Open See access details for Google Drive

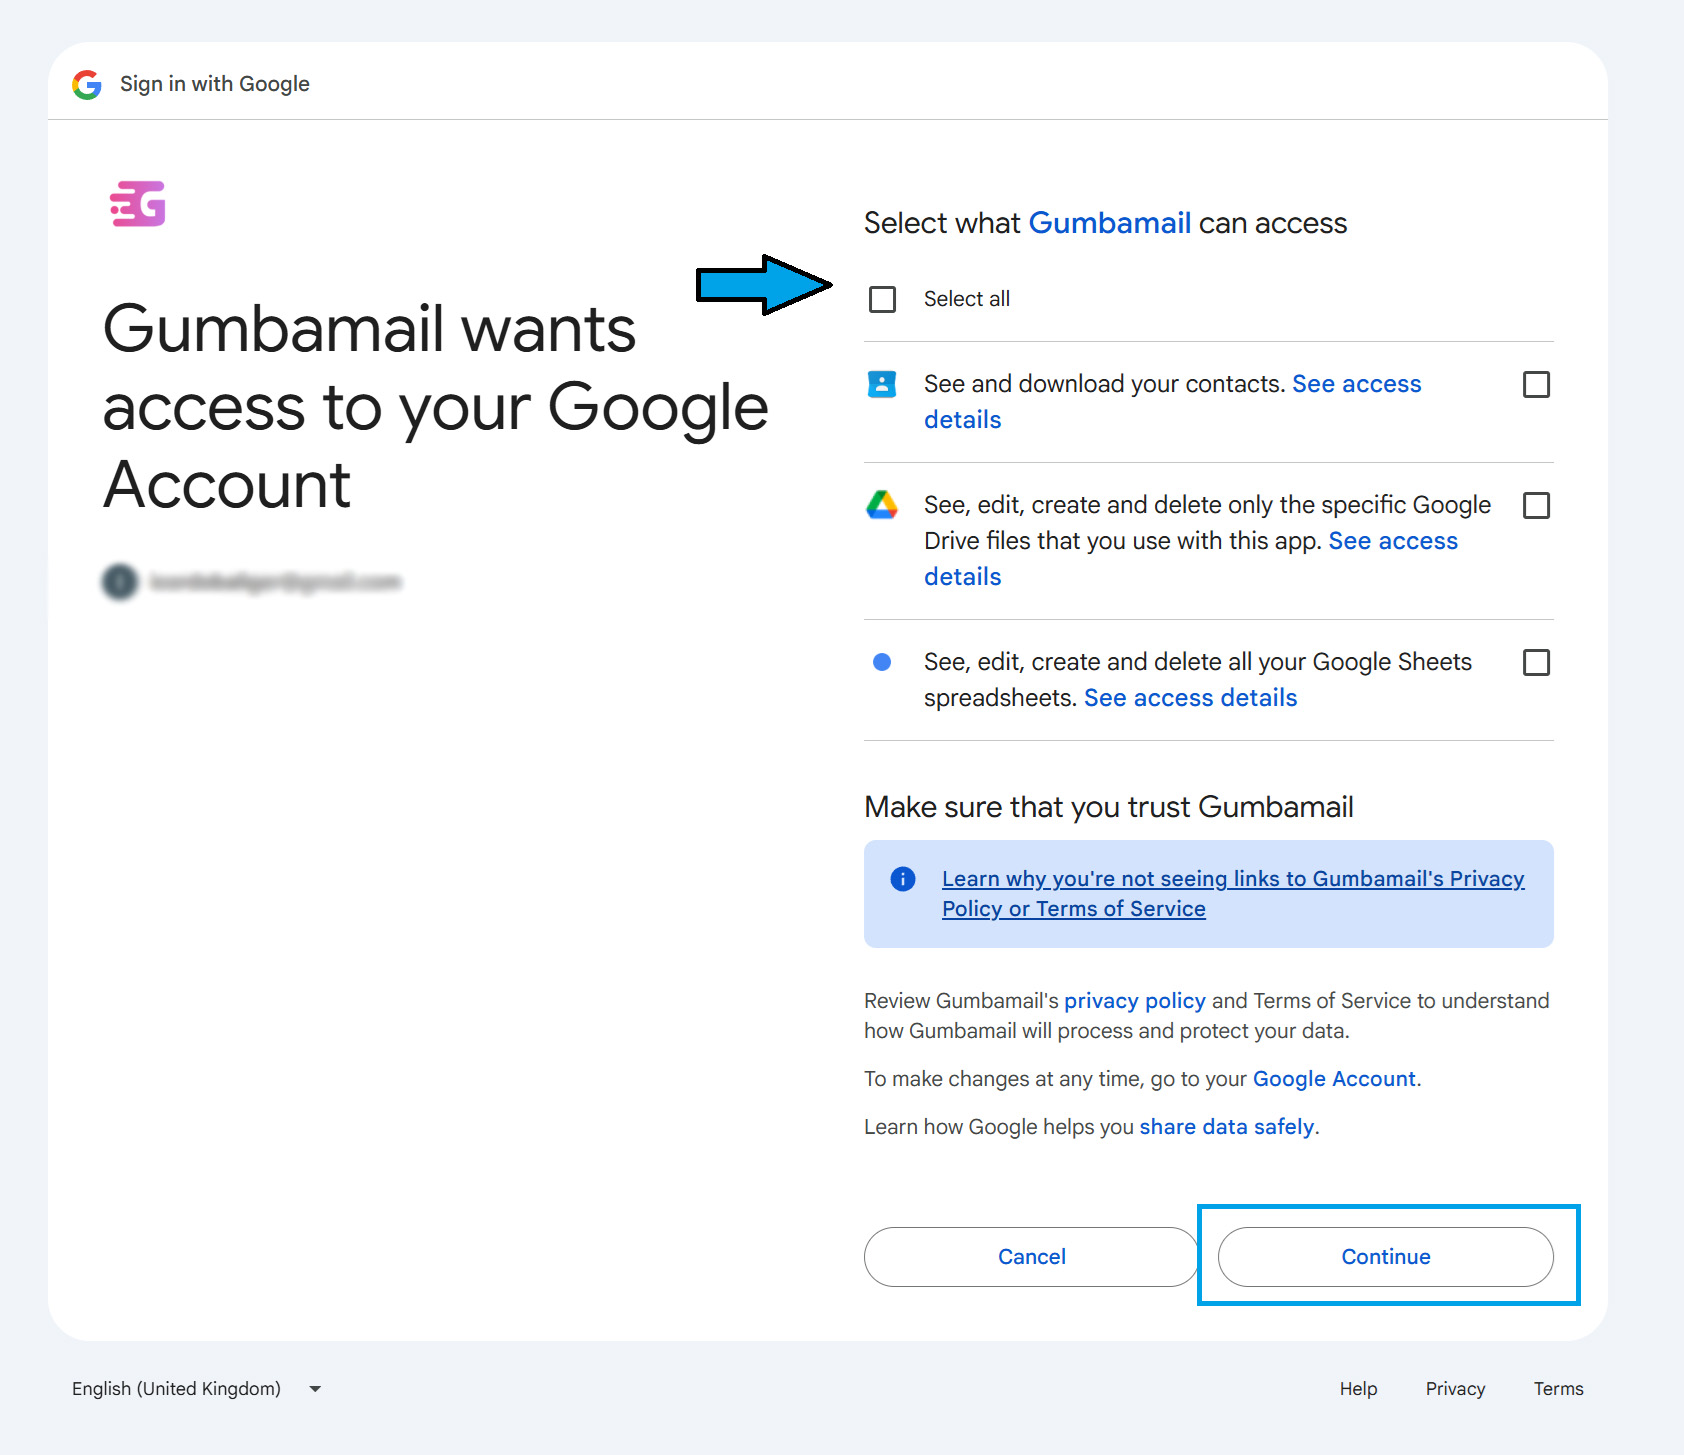[x=1393, y=541]
